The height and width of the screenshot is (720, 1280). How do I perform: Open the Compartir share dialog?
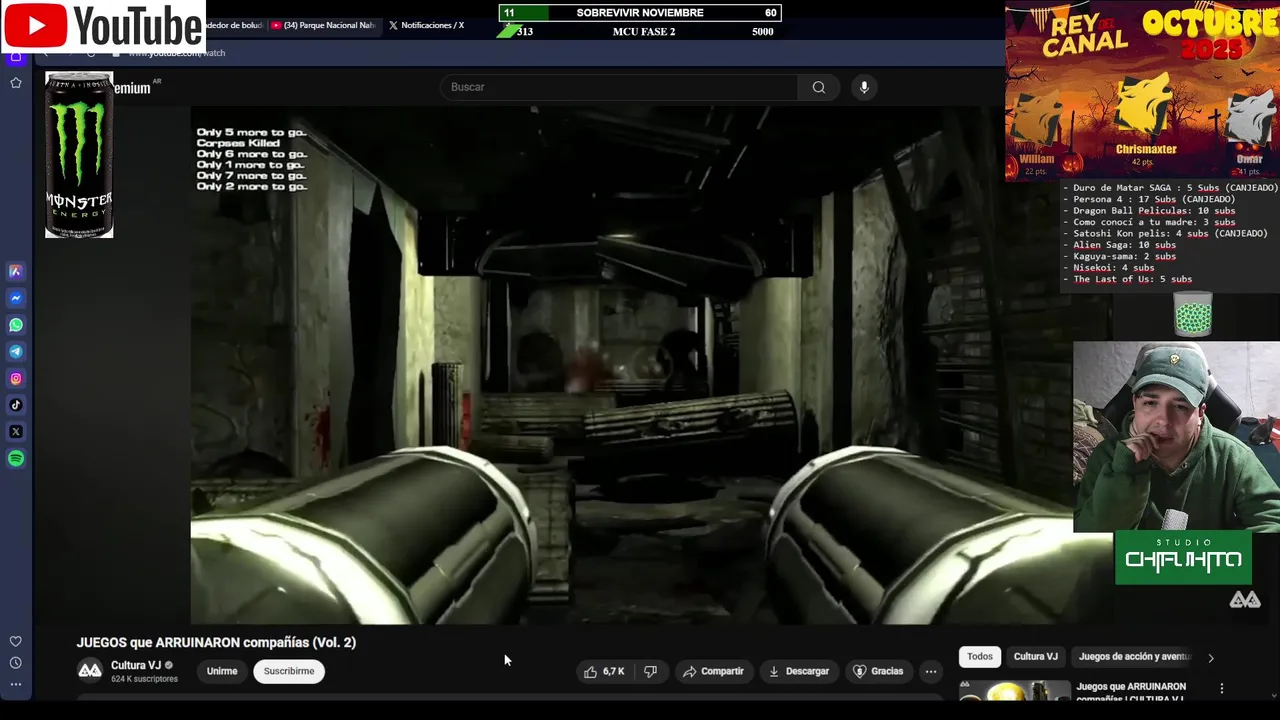pos(713,671)
